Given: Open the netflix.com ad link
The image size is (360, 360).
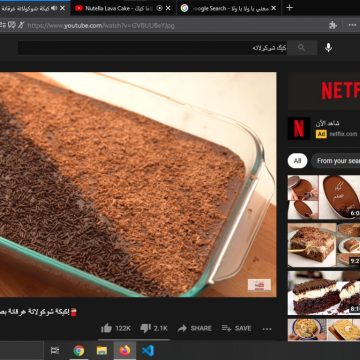Looking at the screenshot, I should click(343, 134).
